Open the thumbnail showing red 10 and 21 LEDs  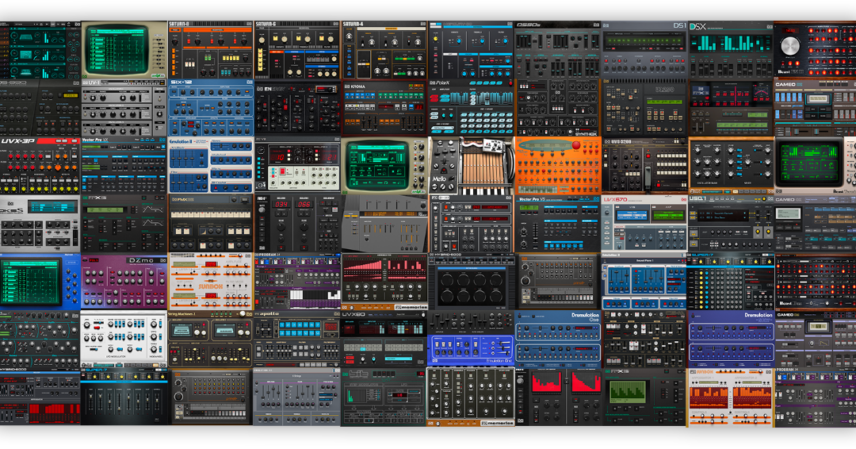pos(297,166)
